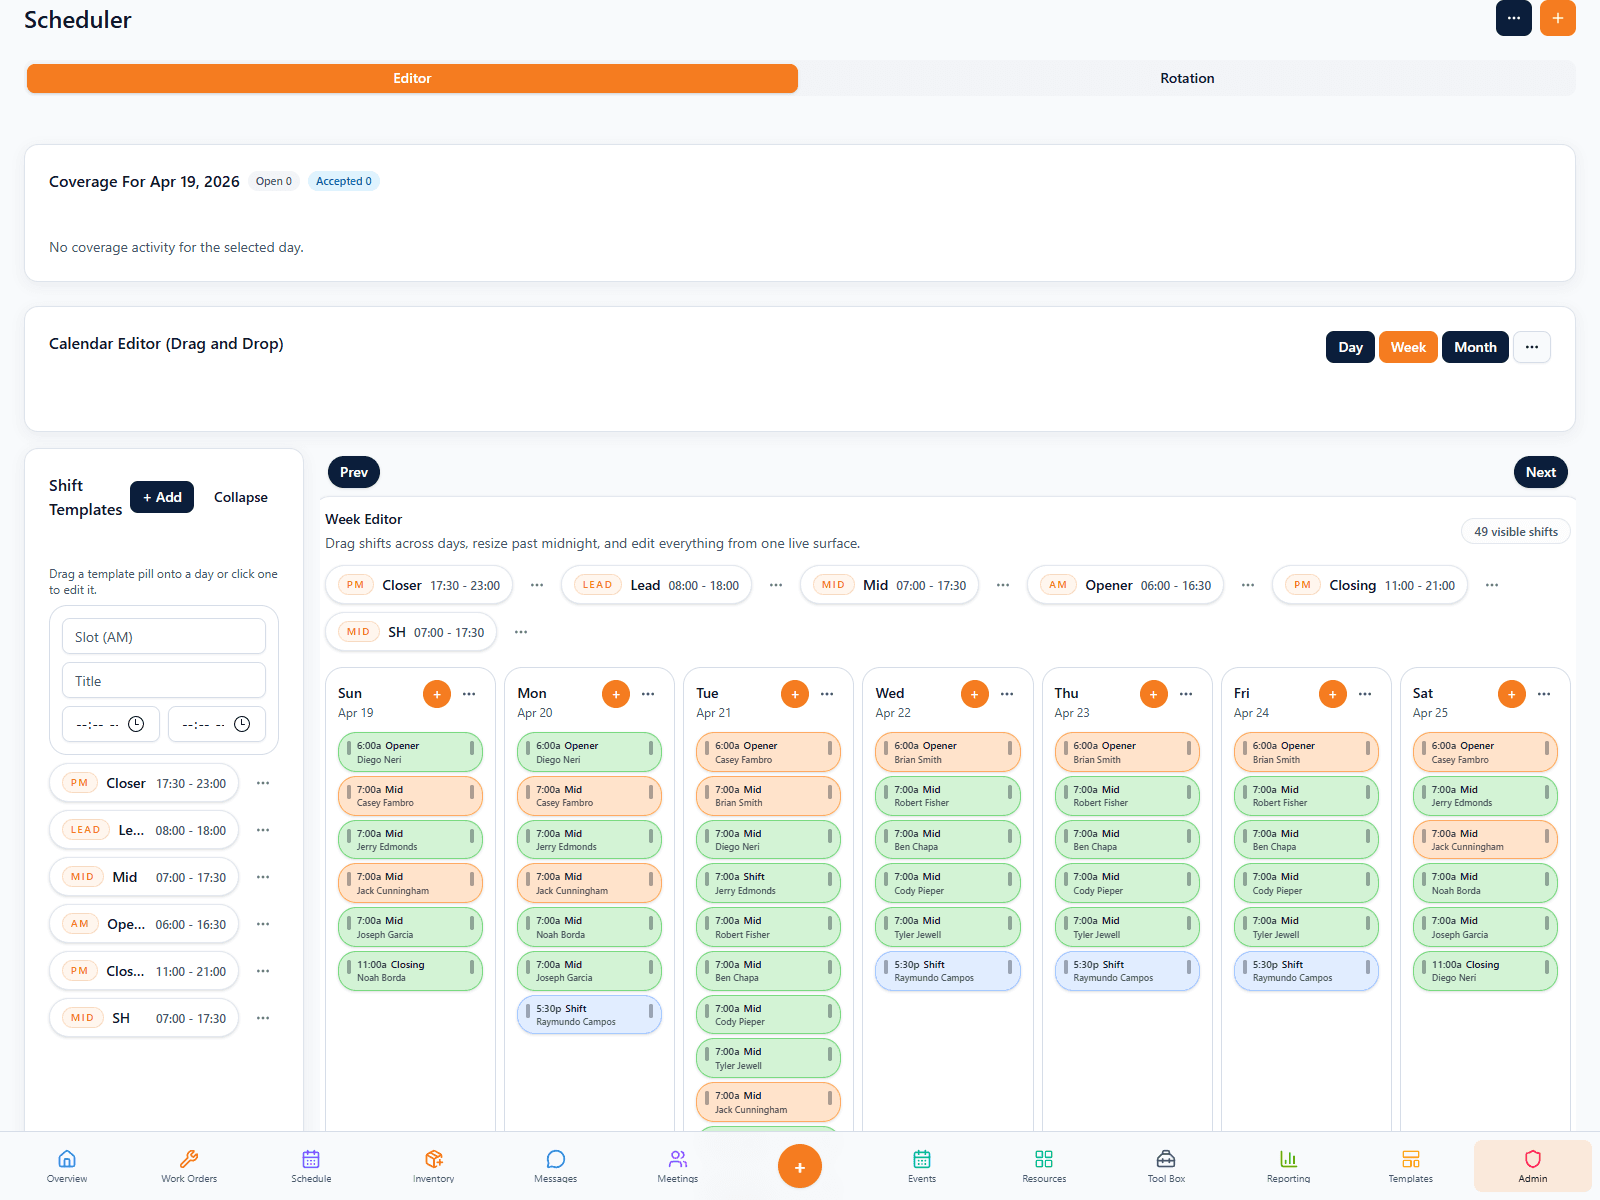
Task: Switch calendar view to Day
Action: point(1350,347)
